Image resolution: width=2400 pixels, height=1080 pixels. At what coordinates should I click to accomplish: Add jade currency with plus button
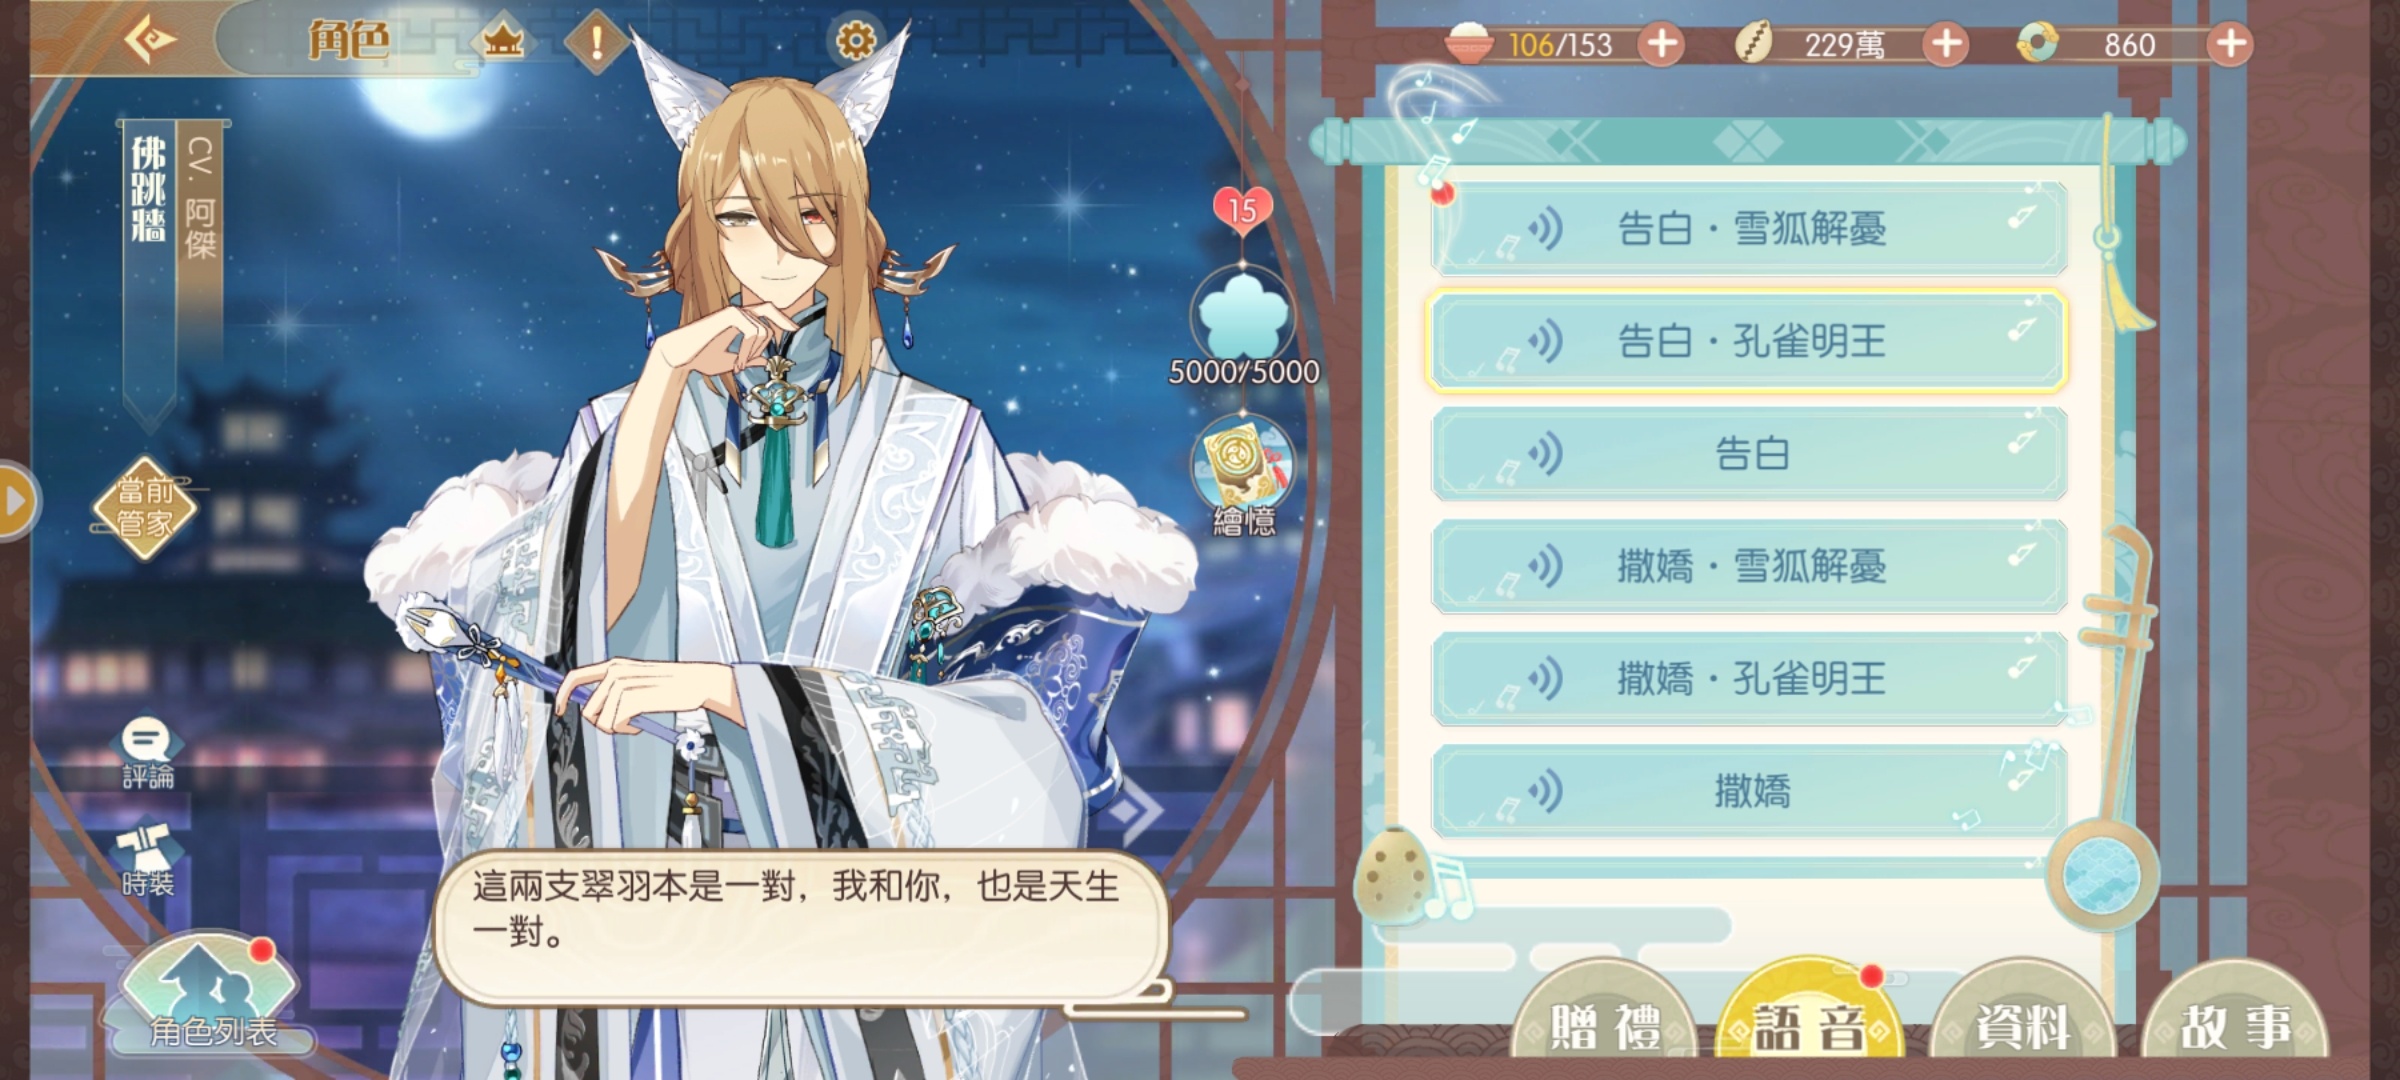[x=2230, y=44]
